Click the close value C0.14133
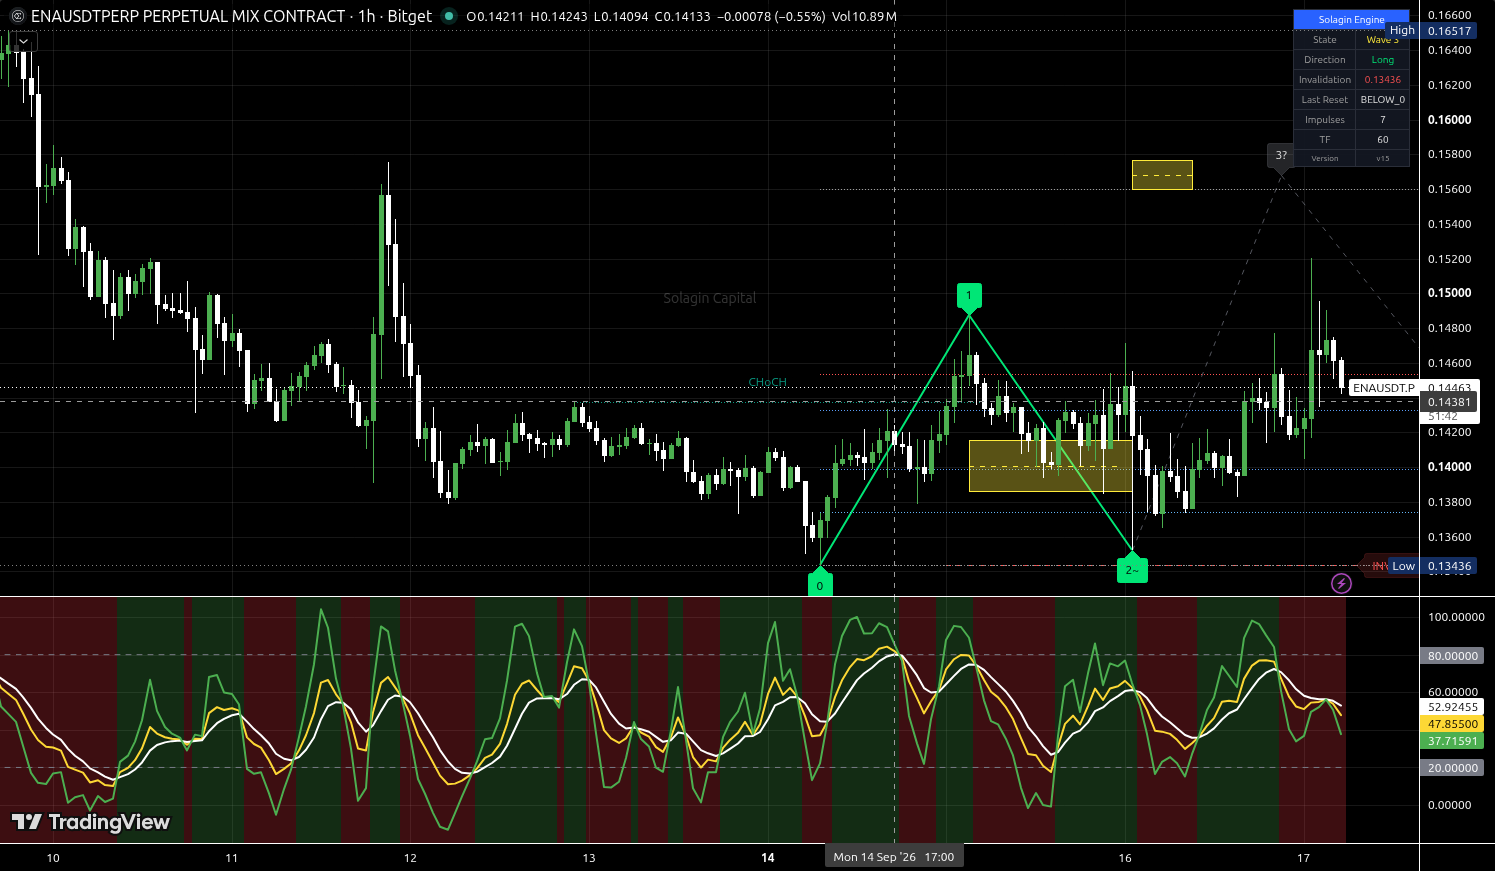Viewport: 1495px width, 871px height. pyautogui.click(x=683, y=17)
